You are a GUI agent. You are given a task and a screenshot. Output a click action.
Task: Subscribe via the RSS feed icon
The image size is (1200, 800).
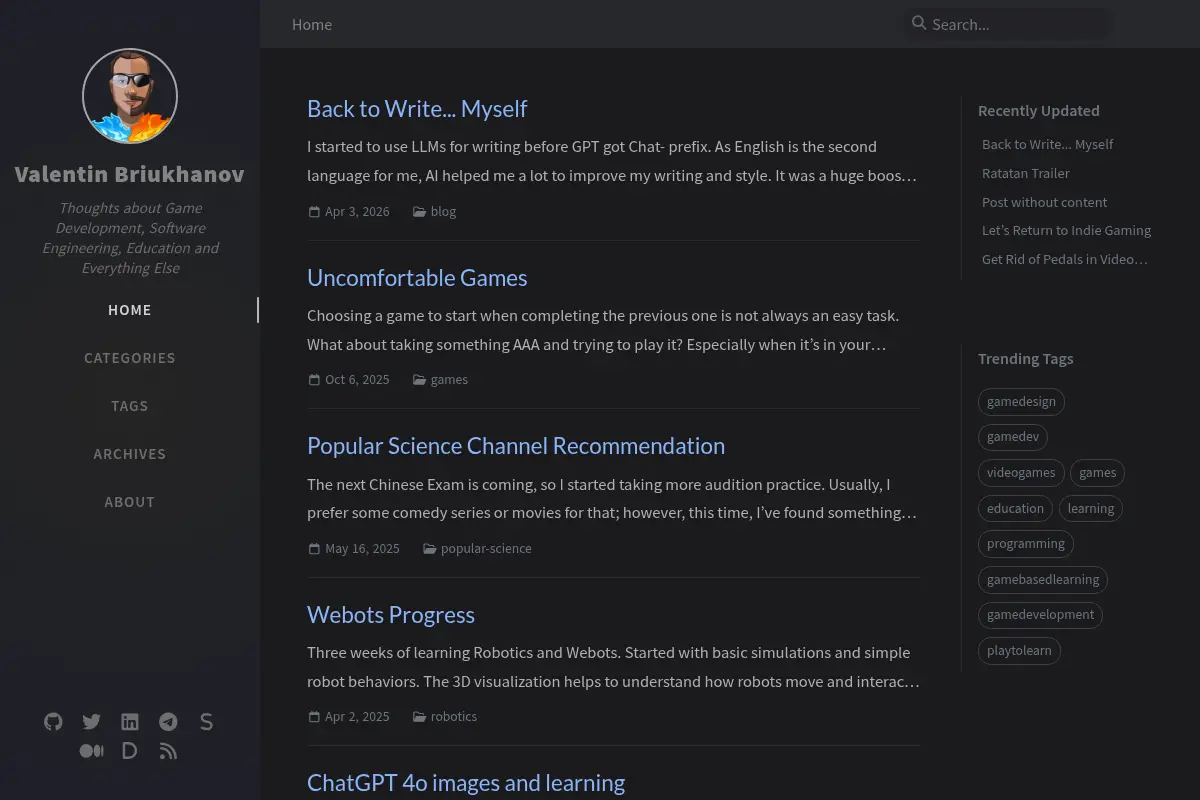(168, 750)
